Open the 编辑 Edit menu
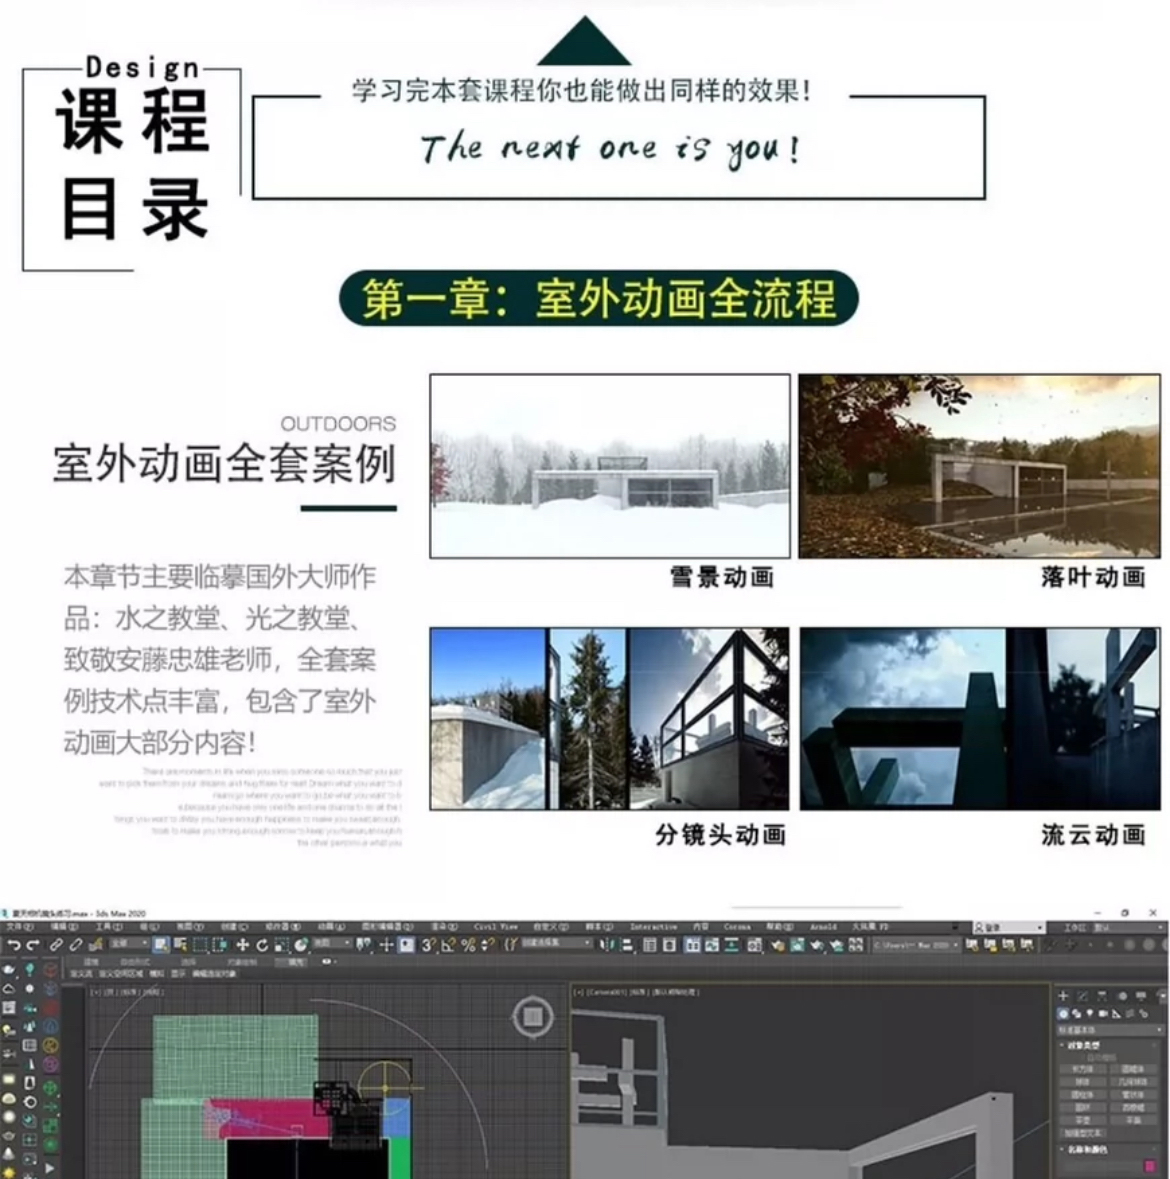 tap(64, 926)
